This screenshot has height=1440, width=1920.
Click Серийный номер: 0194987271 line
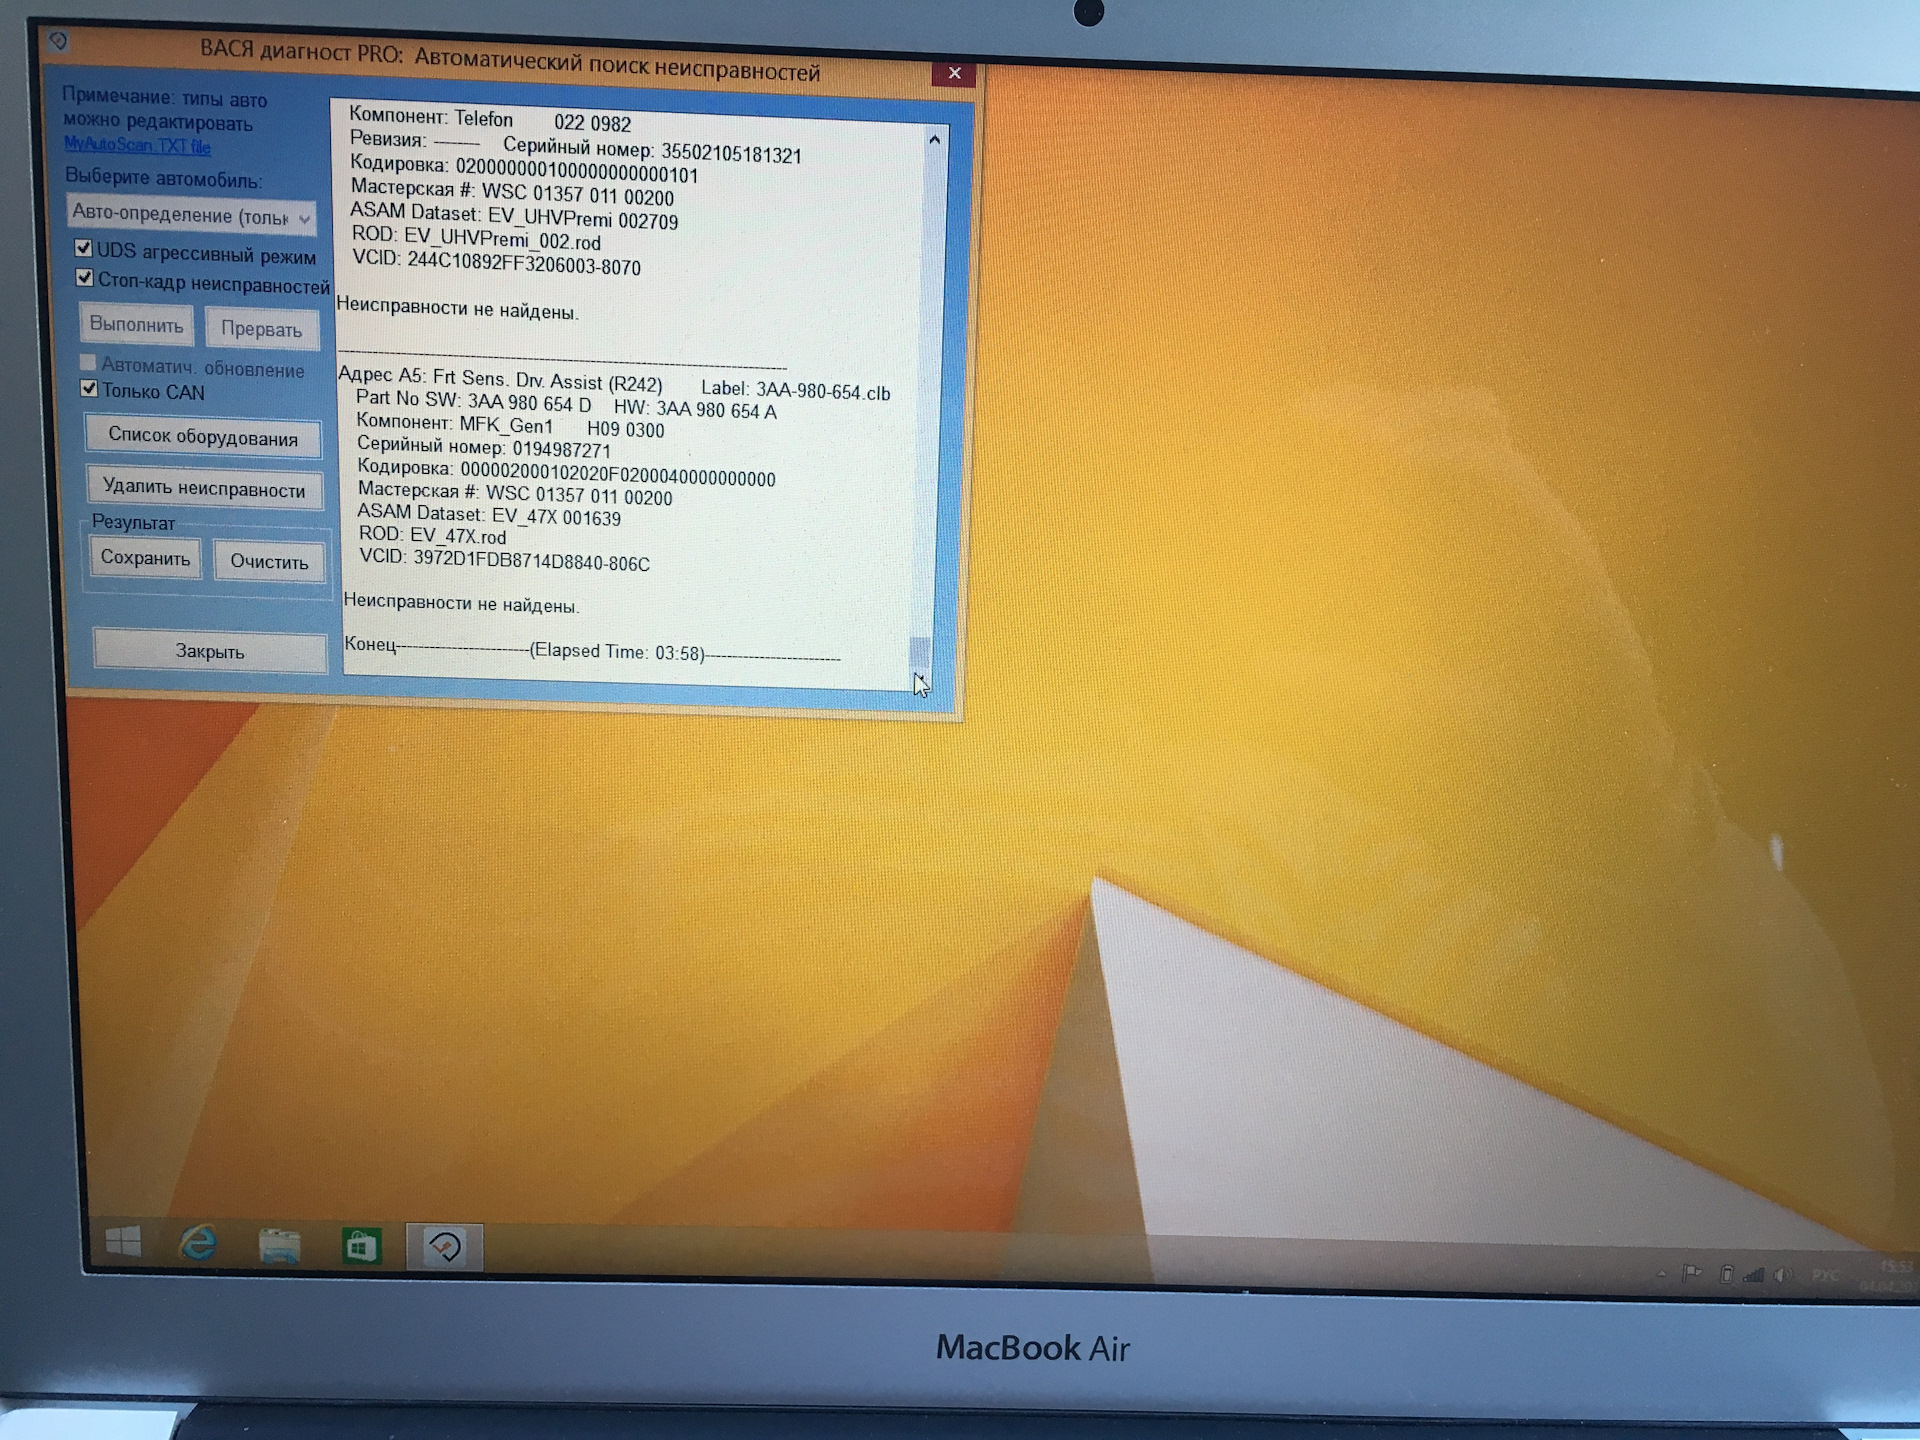pos(483,447)
